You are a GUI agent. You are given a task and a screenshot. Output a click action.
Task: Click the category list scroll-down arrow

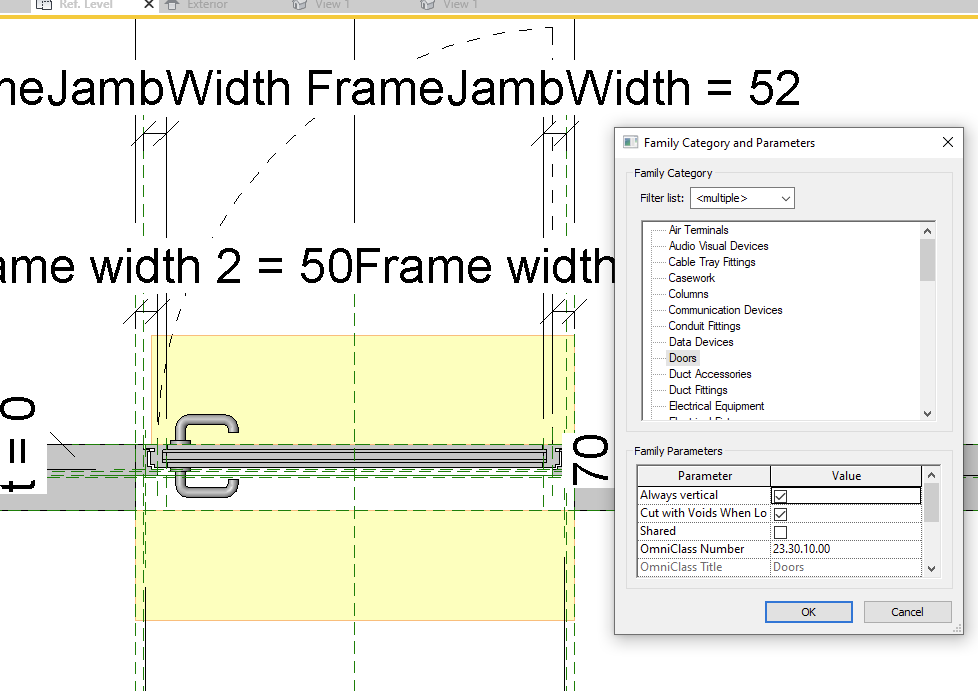[x=927, y=413]
